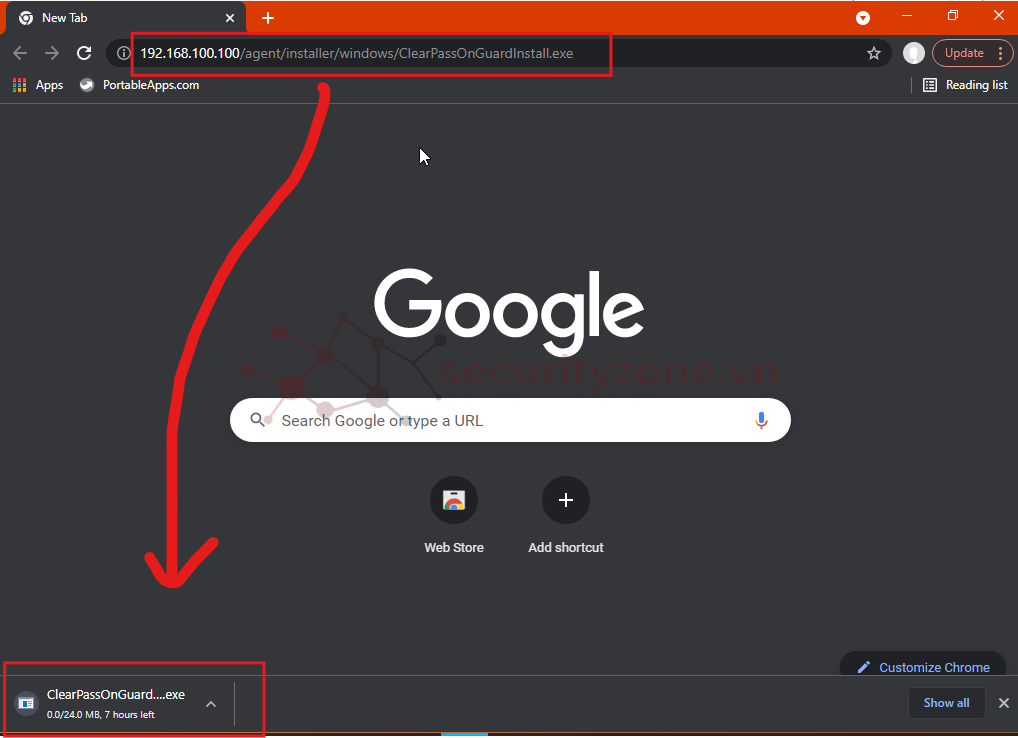1018x738 pixels.
Task: Click the Add shortcut plus icon
Action: tap(566, 500)
